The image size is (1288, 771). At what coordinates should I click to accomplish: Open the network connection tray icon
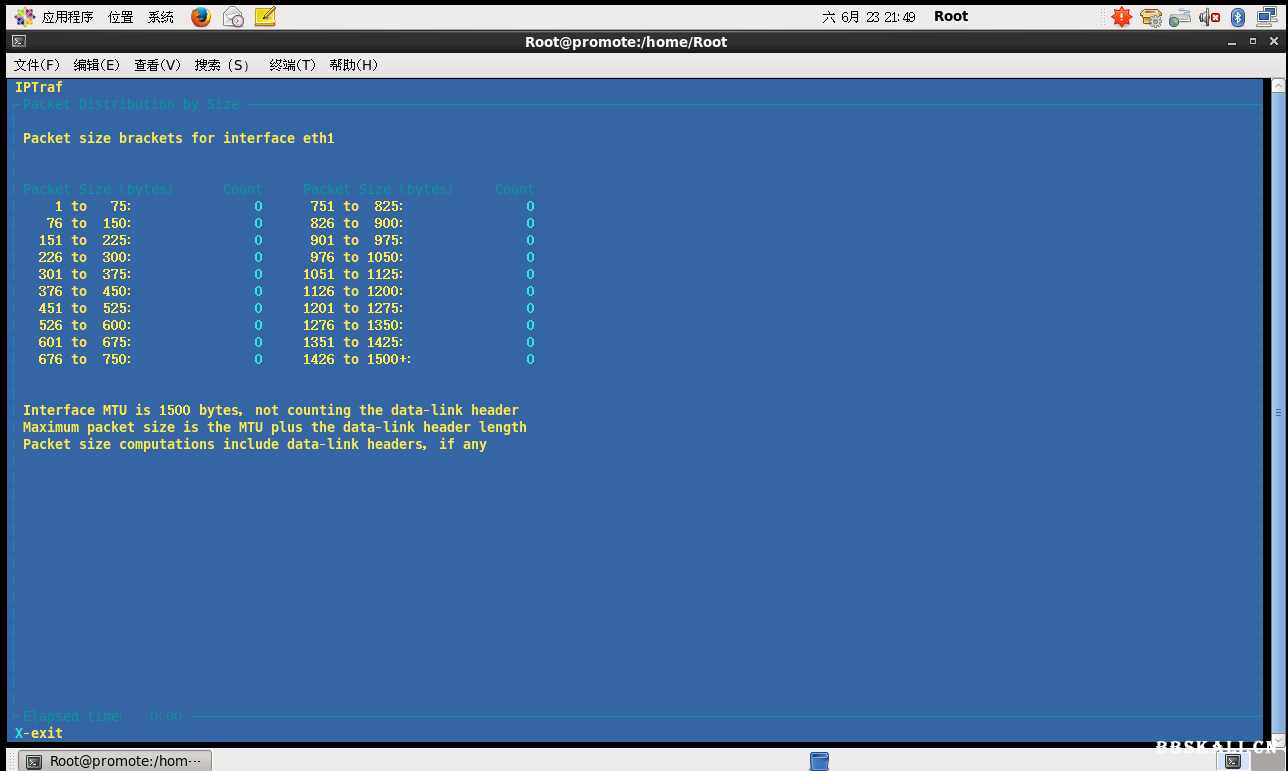1267,16
